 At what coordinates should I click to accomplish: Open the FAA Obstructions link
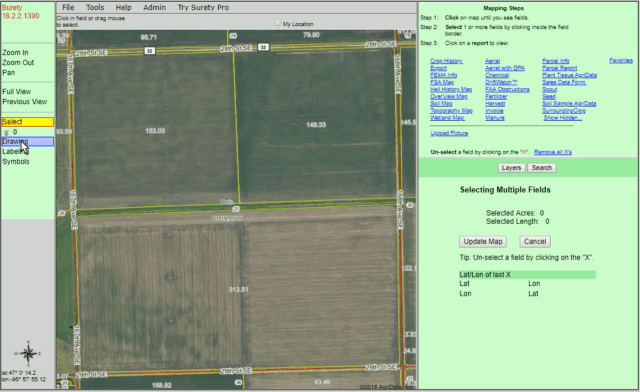[507, 89]
